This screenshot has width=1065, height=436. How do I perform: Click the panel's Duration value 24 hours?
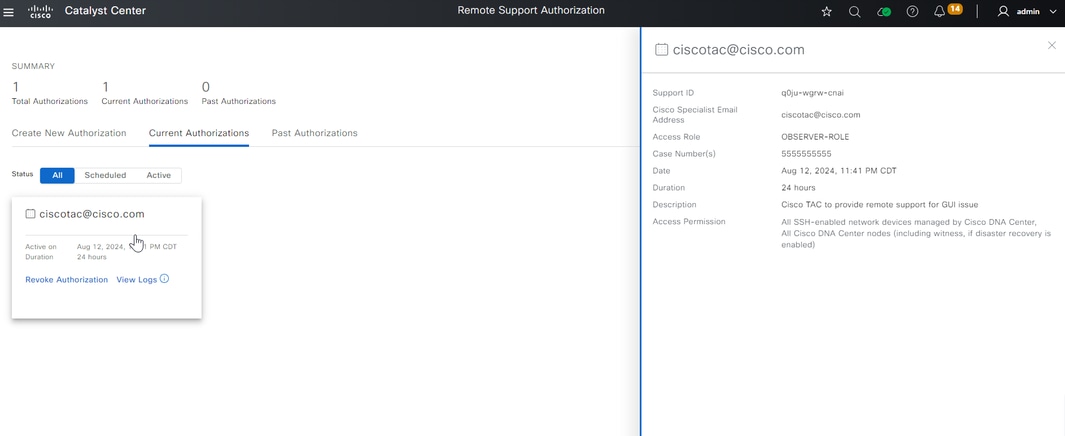click(798, 187)
